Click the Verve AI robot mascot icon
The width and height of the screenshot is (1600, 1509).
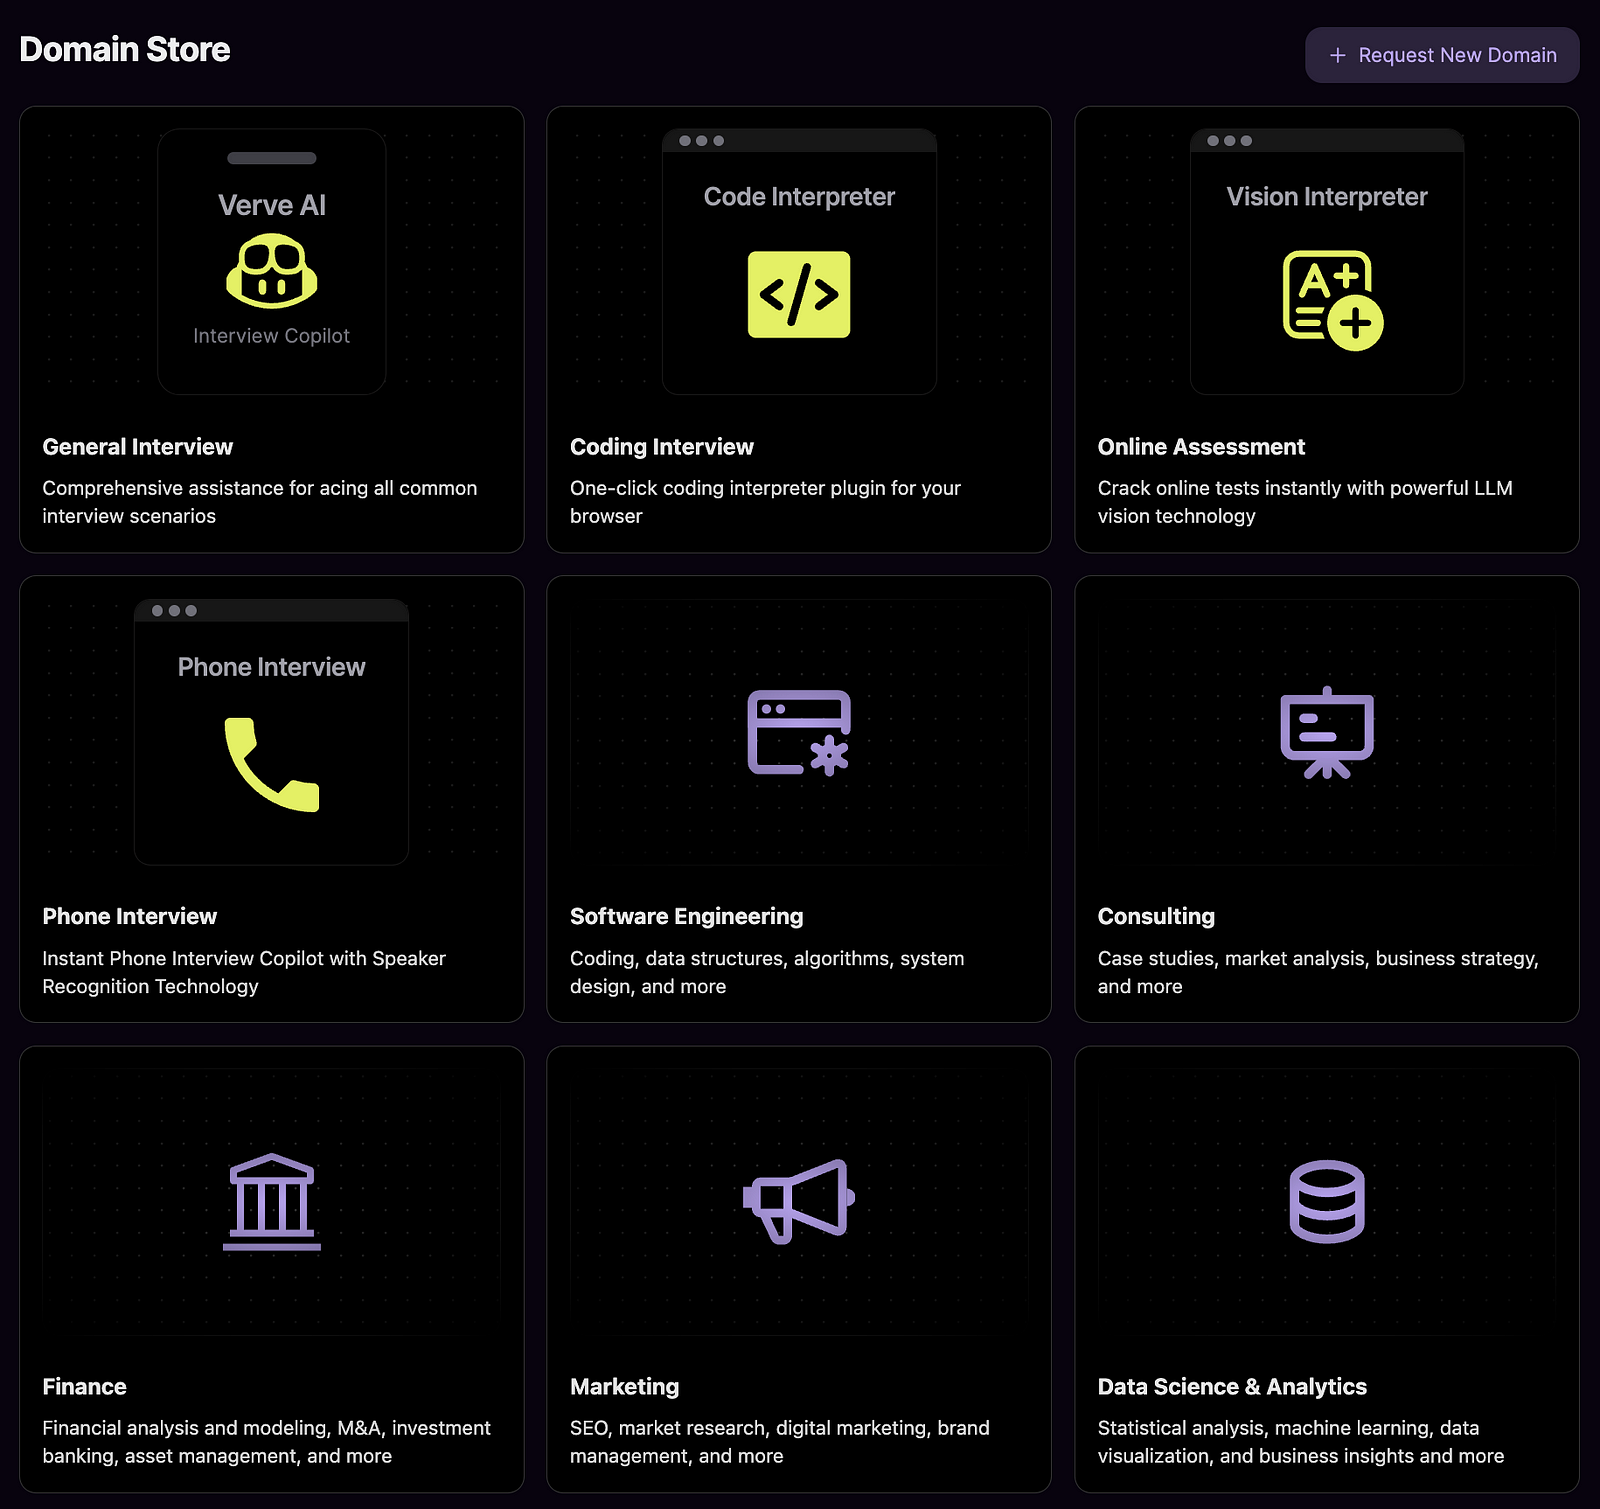pyautogui.click(x=271, y=271)
